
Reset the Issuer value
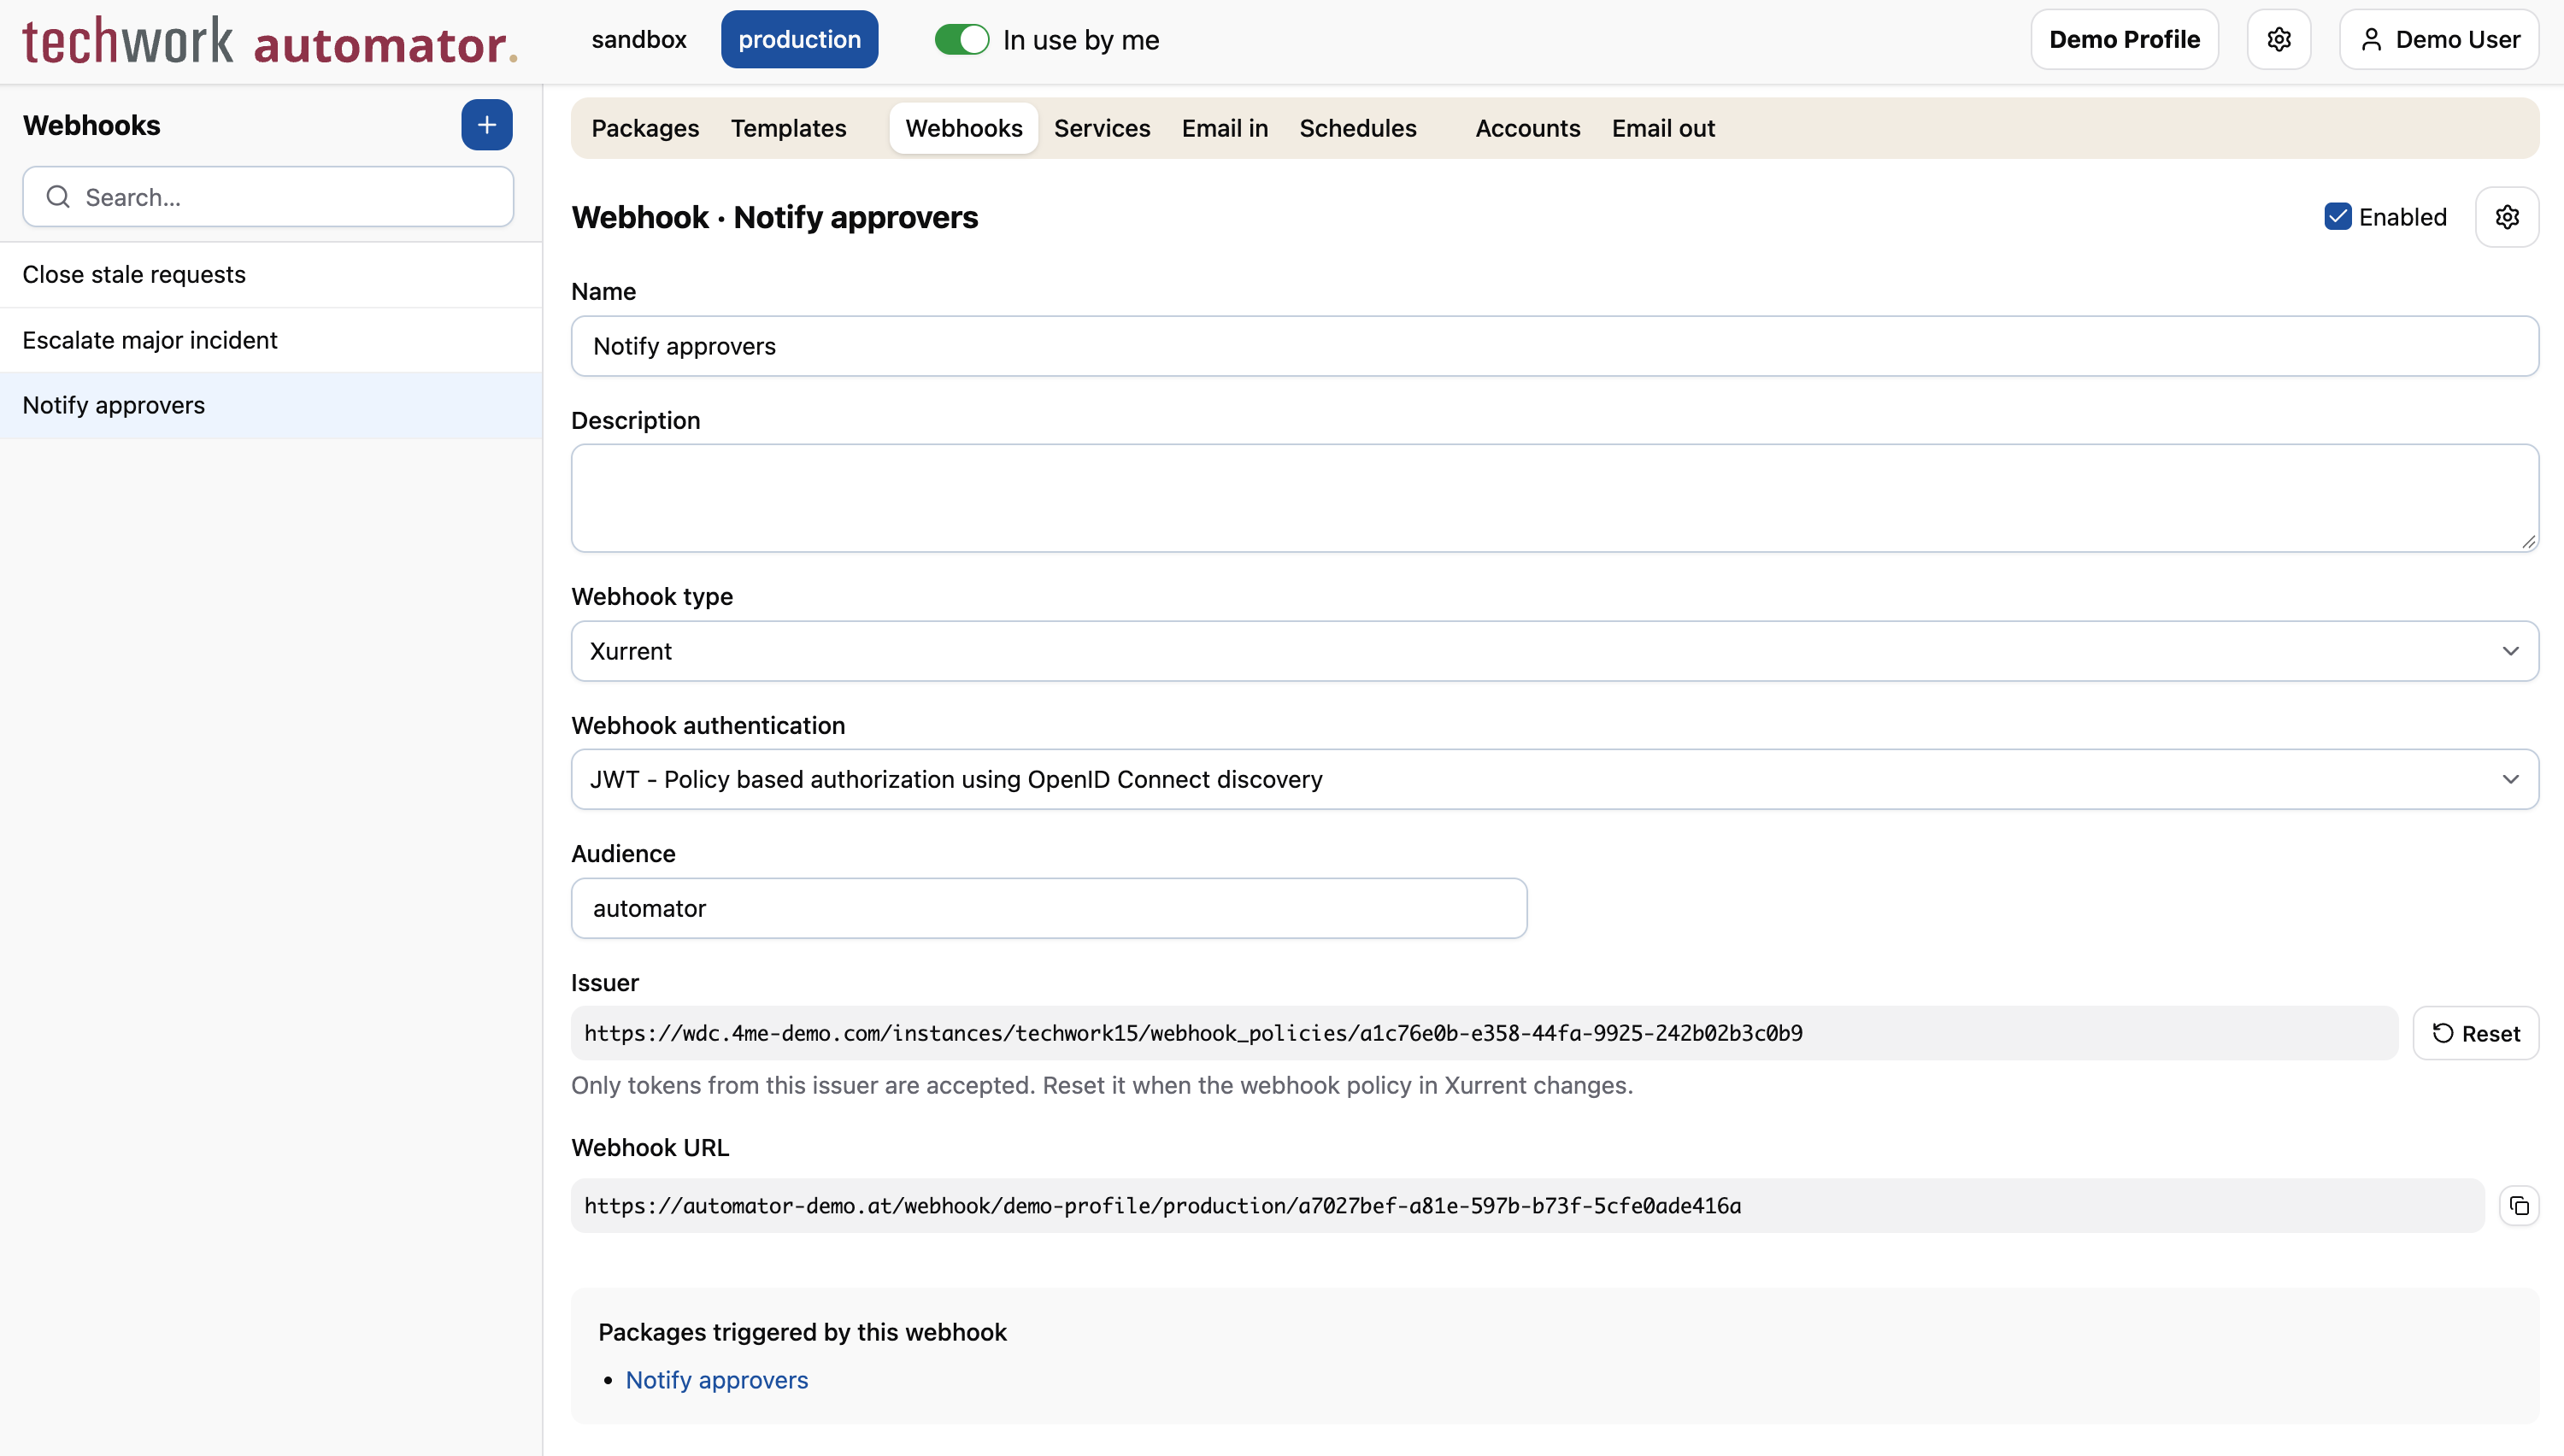point(2475,1033)
